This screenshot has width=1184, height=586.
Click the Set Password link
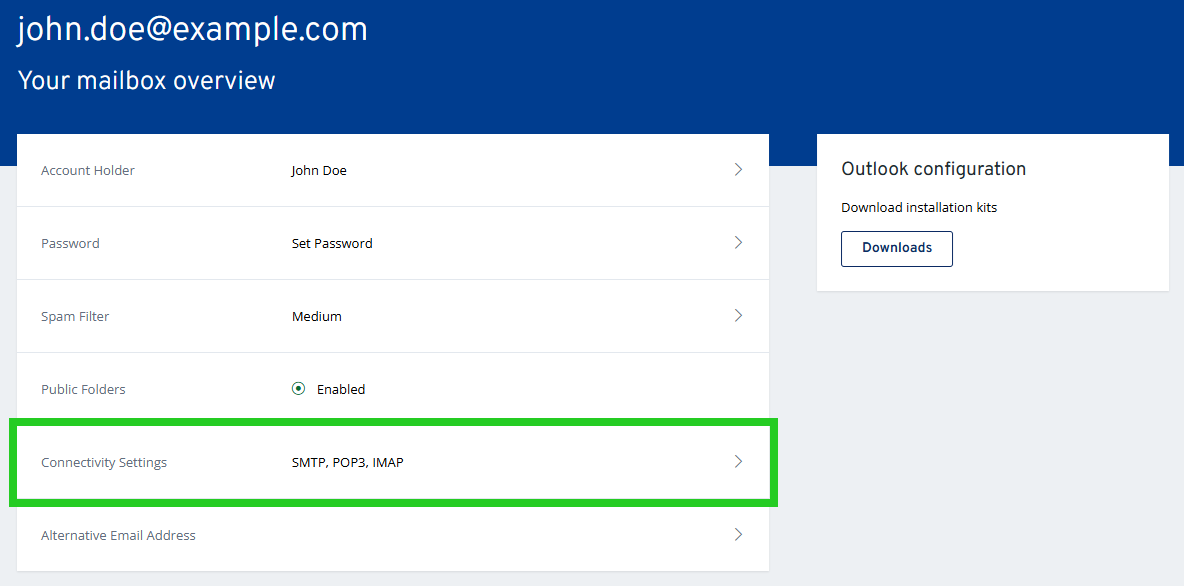point(331,242)
